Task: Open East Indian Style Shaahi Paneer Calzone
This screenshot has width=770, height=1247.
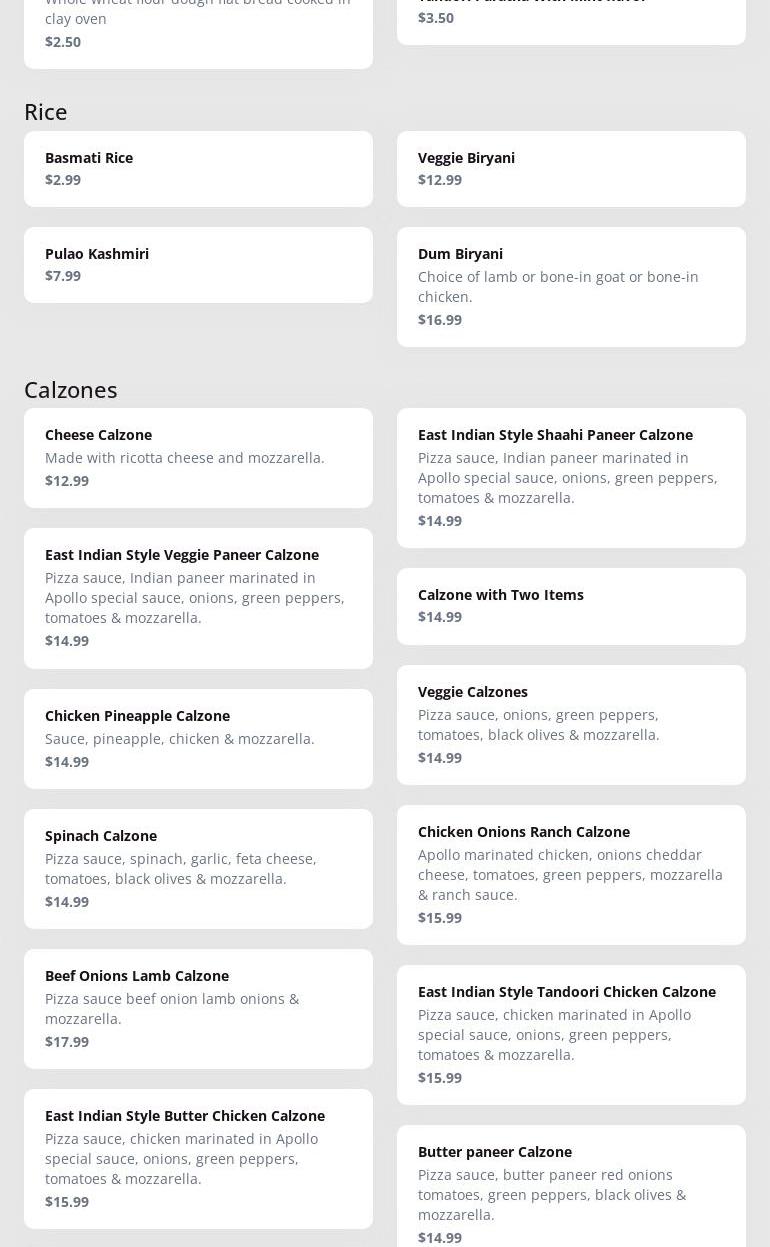Action: [571, 478]
